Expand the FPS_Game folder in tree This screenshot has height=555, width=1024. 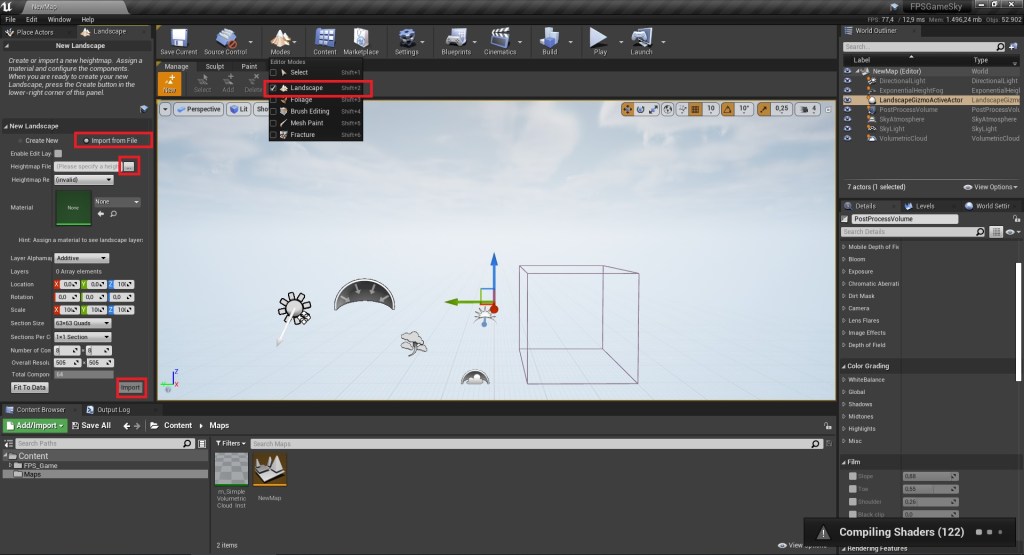point(11,465)
